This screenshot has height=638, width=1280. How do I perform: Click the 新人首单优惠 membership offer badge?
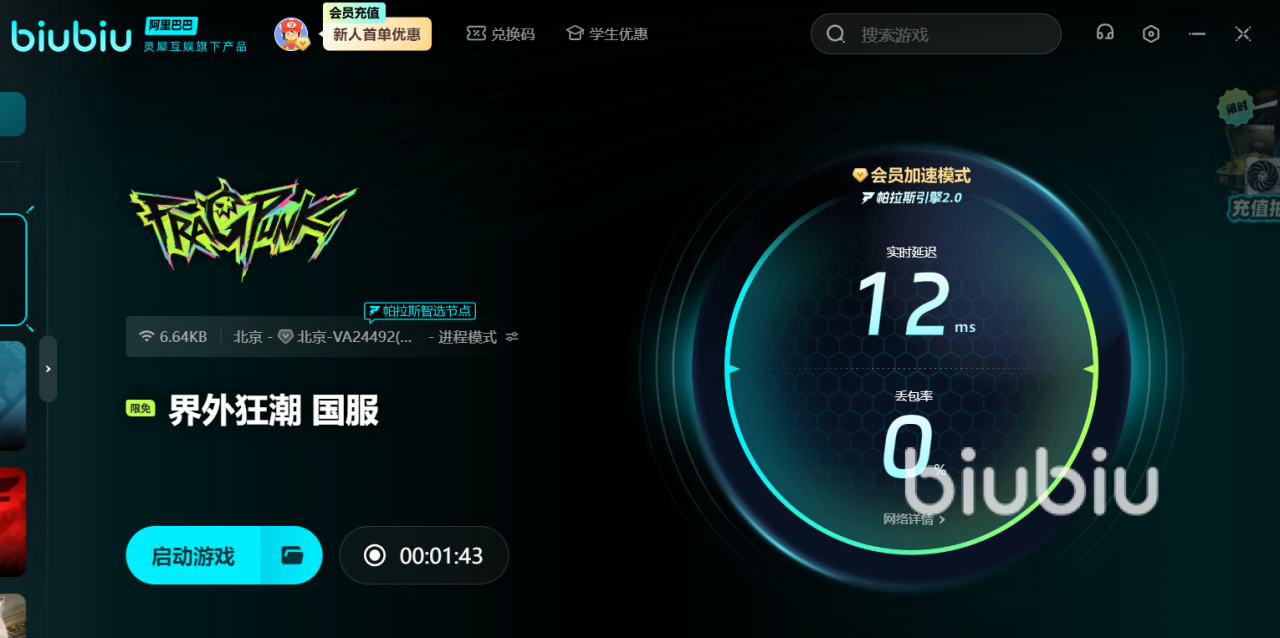(x=377, y=34)
